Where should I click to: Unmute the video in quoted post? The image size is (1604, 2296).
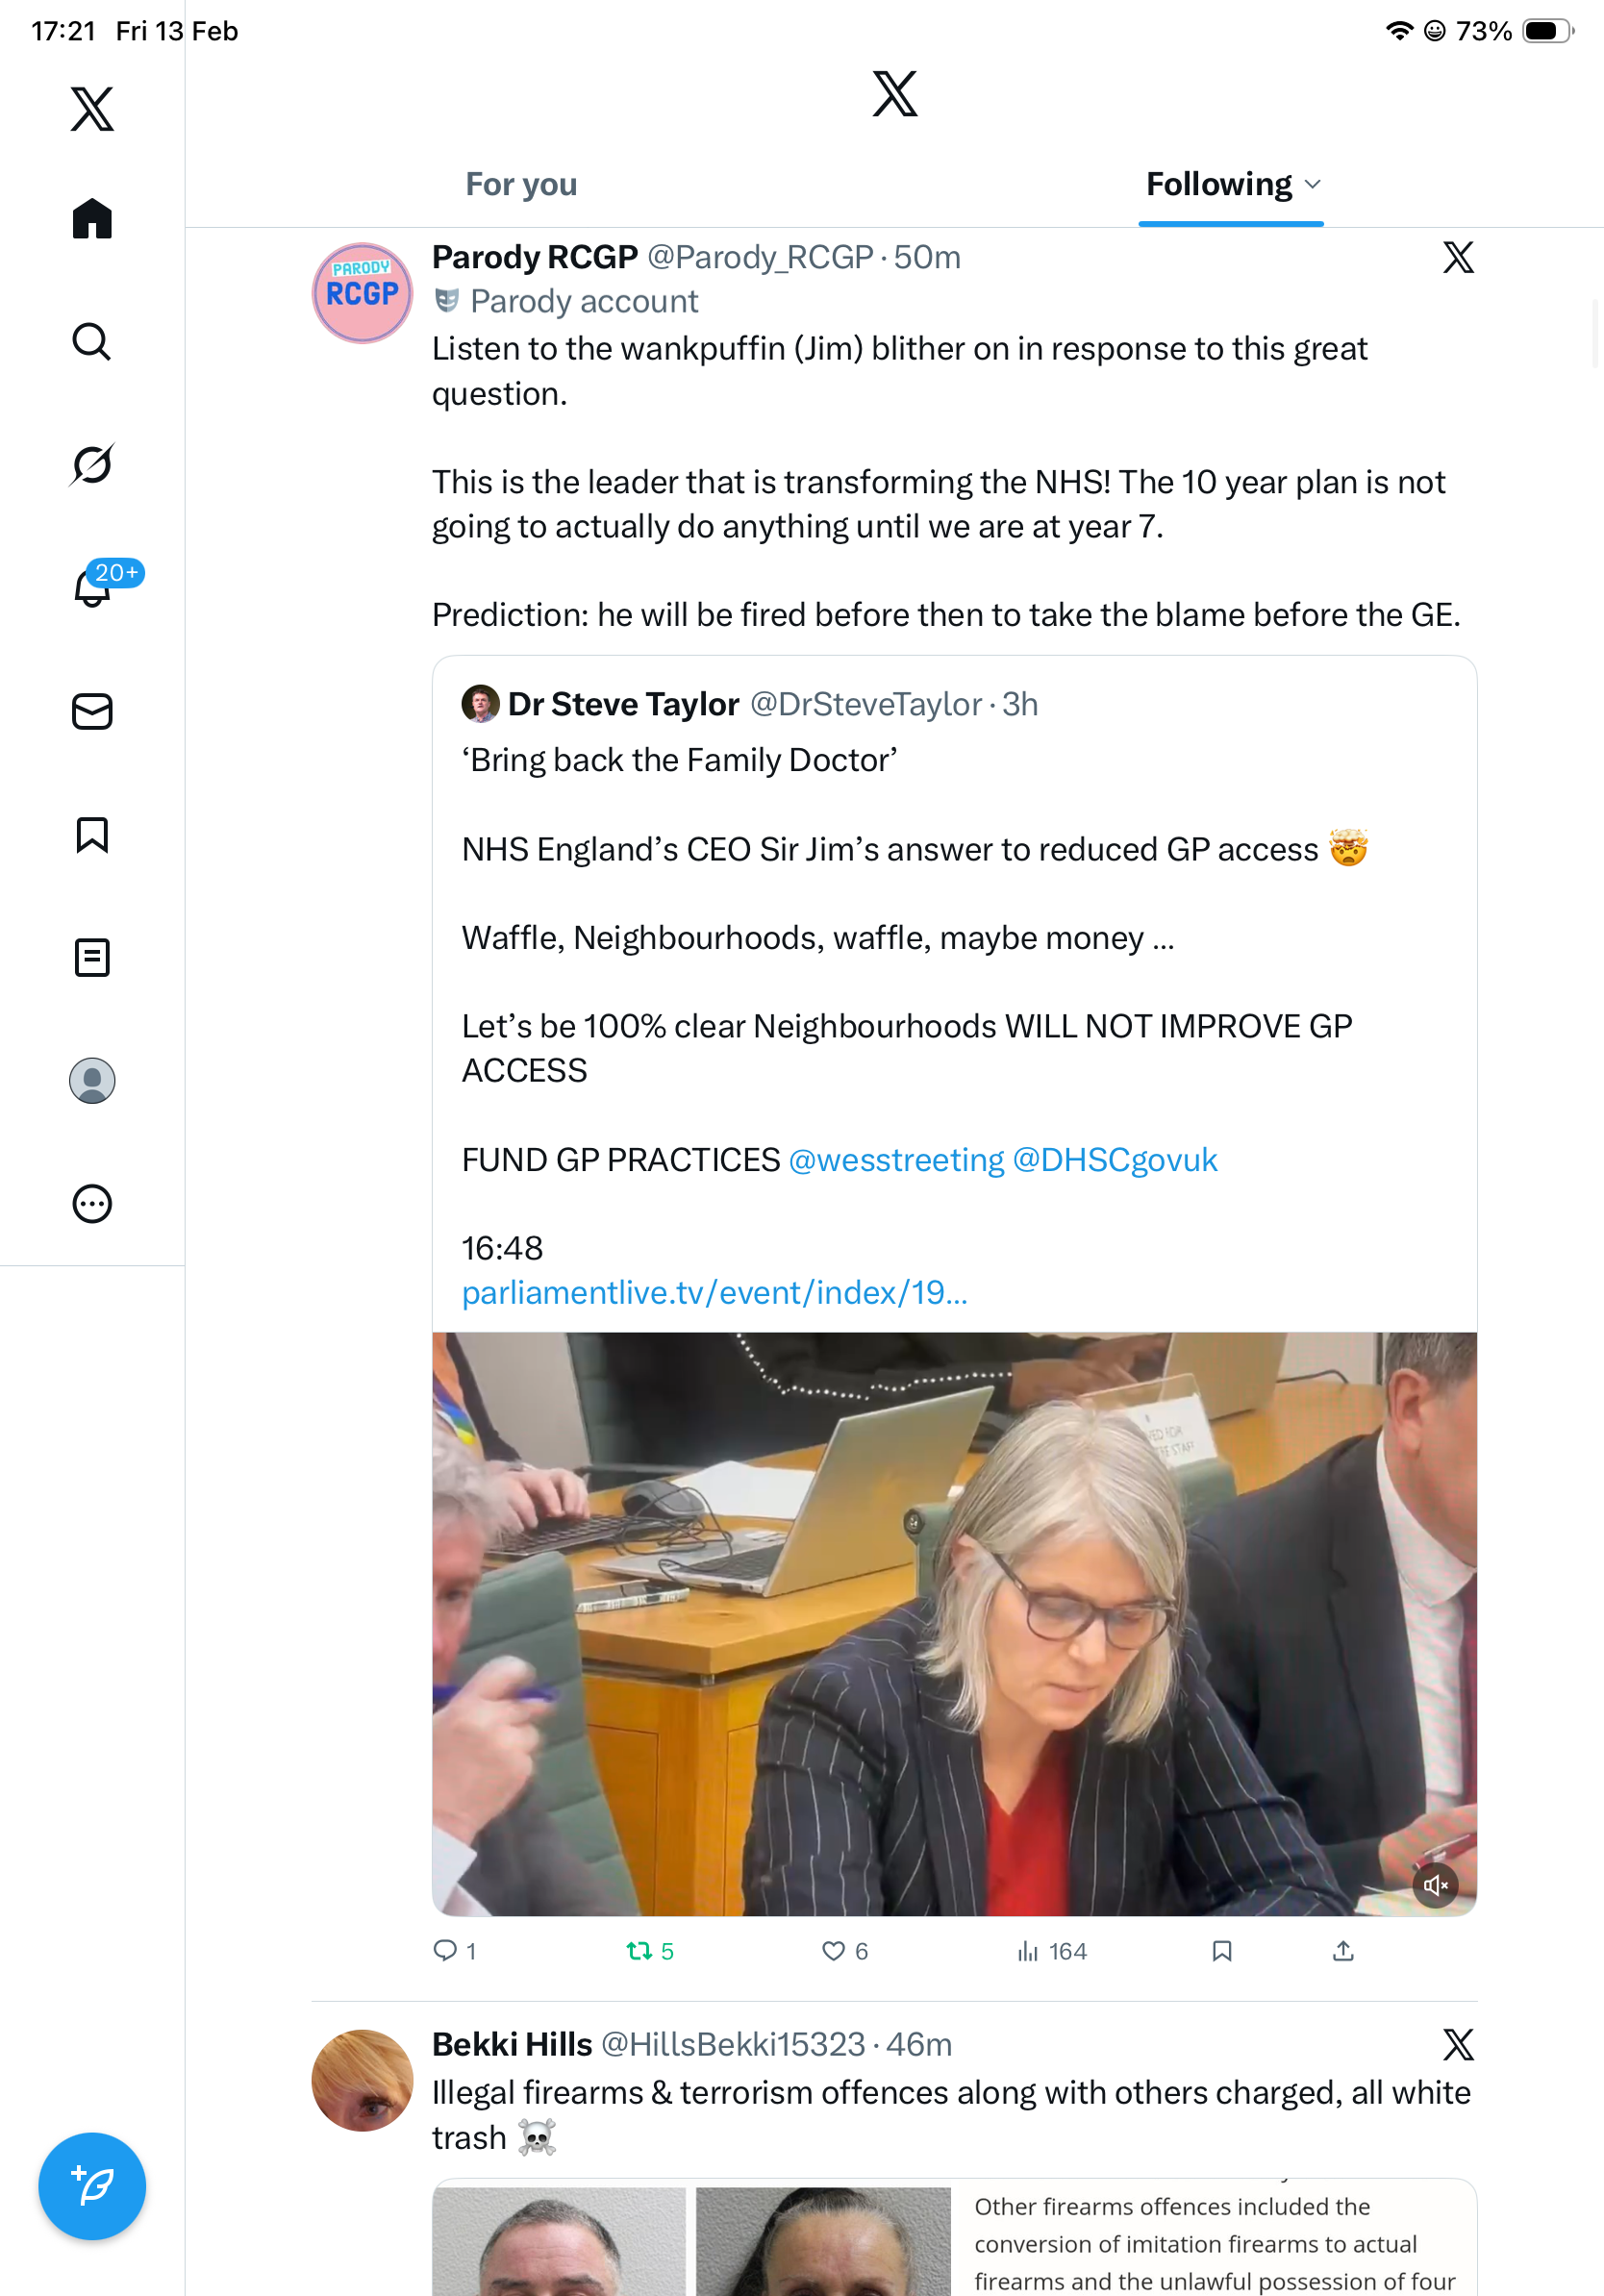tap(1434, 1885)
